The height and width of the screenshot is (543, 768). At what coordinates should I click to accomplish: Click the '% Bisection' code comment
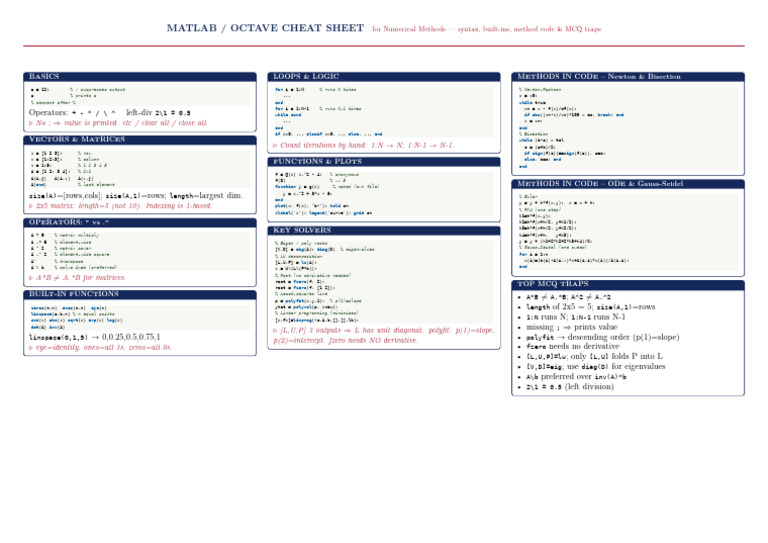[x=533, y=134]
